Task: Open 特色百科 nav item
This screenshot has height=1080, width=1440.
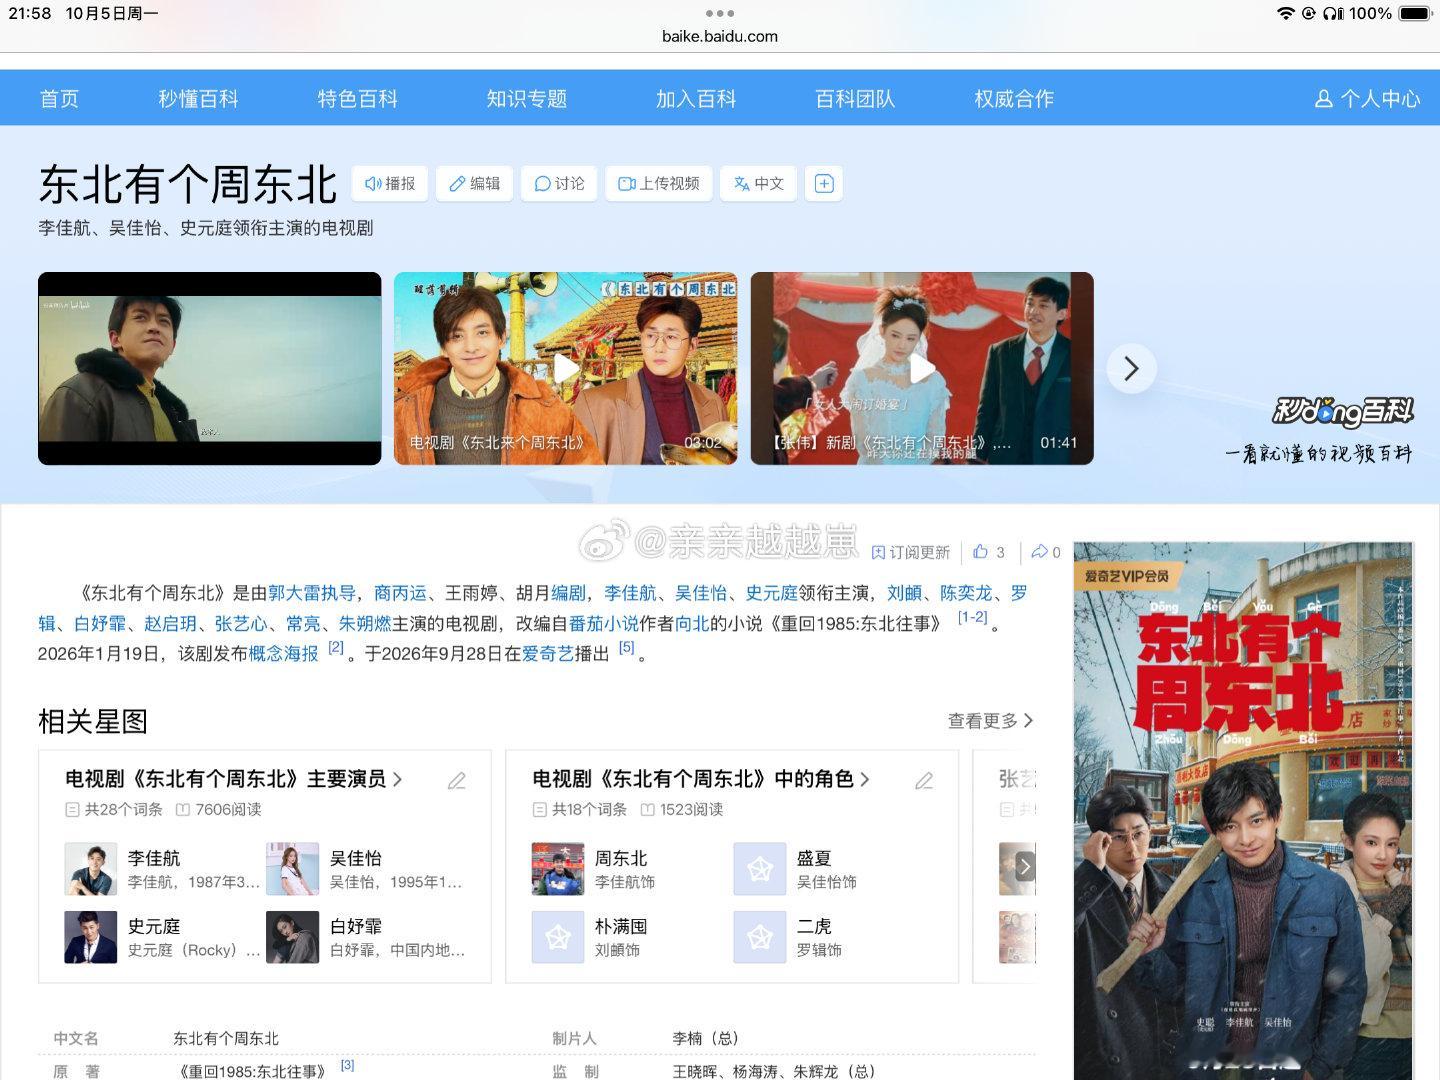Action: (x=357, y=99)
